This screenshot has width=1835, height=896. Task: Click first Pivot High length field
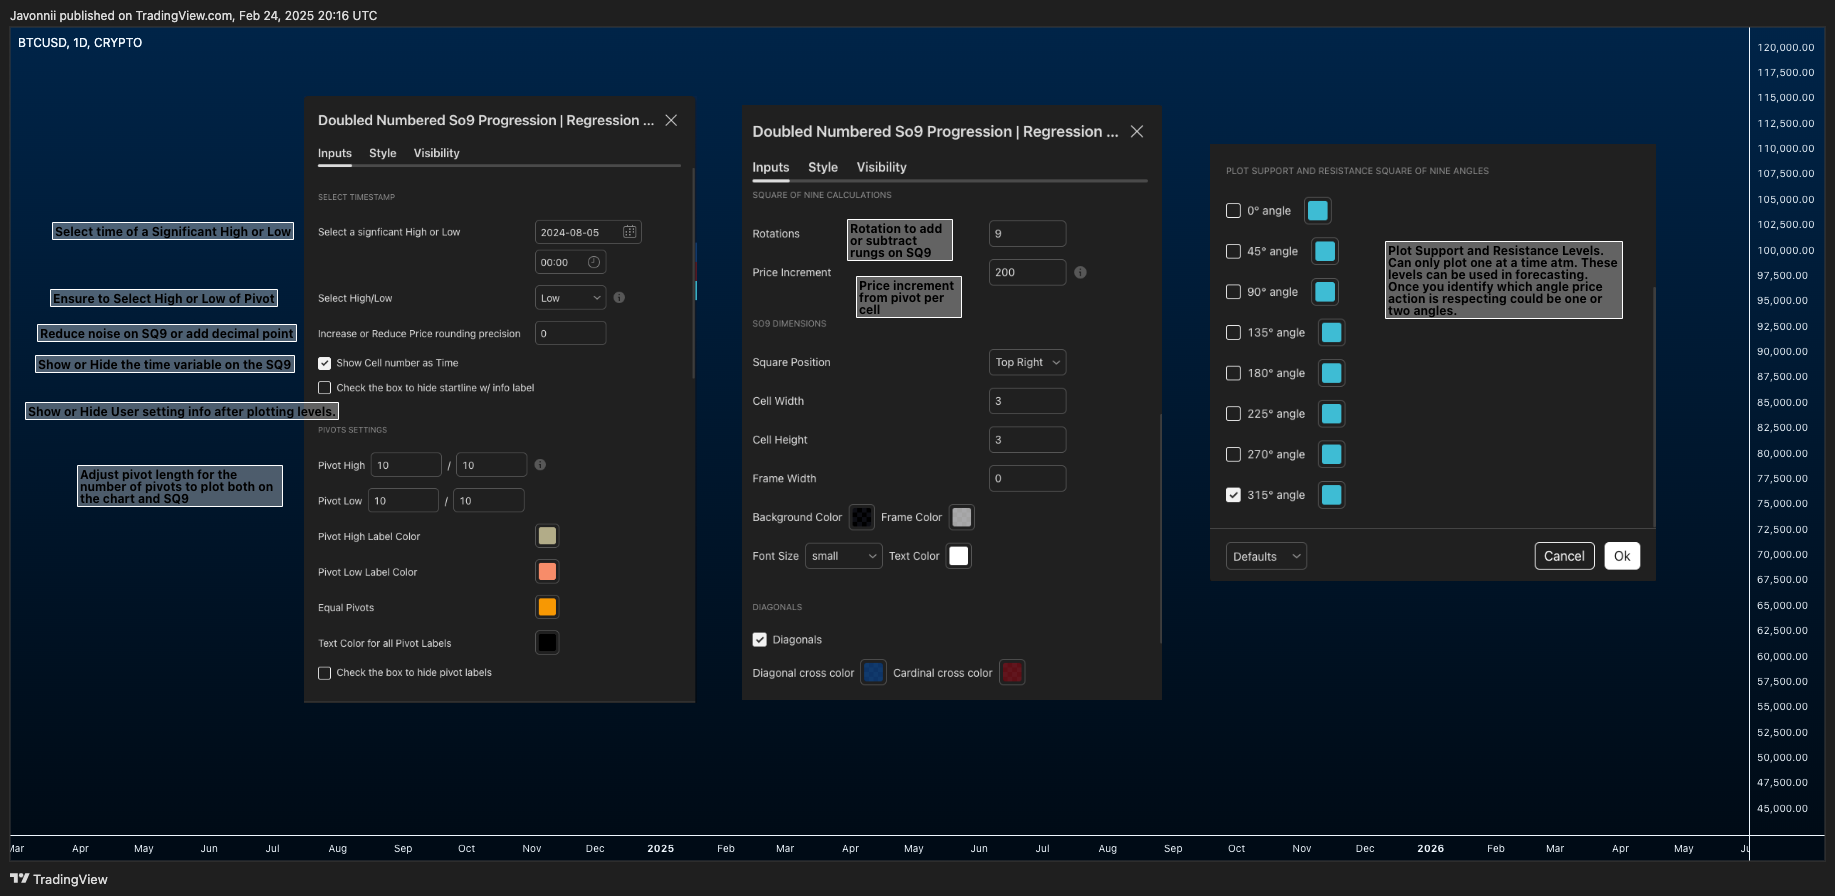click(406, 465)
